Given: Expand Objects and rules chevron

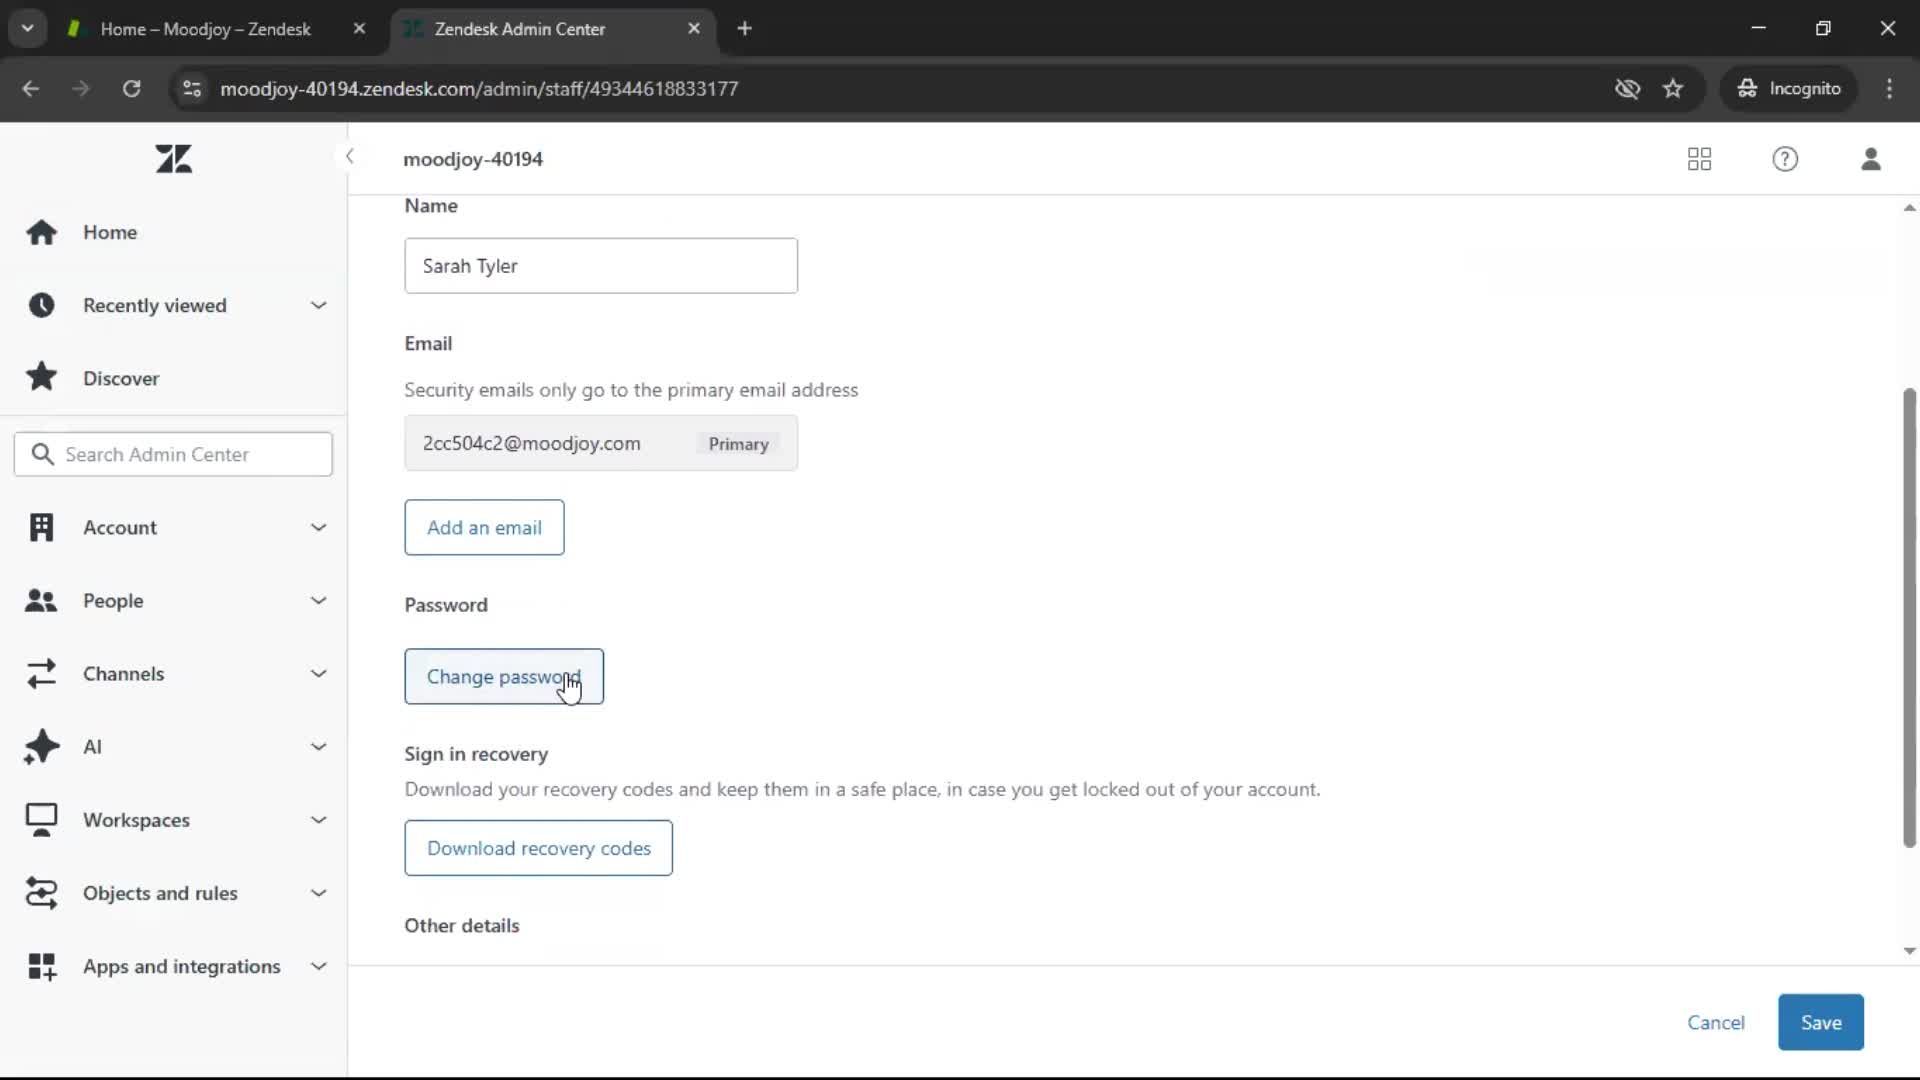Looking at the screenshot, I should point(318,892).
